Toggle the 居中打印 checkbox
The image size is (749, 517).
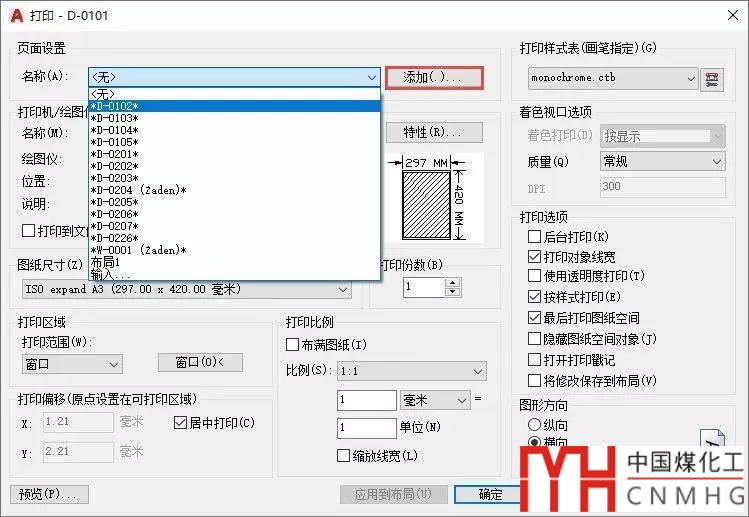click(x=181, y=423)
